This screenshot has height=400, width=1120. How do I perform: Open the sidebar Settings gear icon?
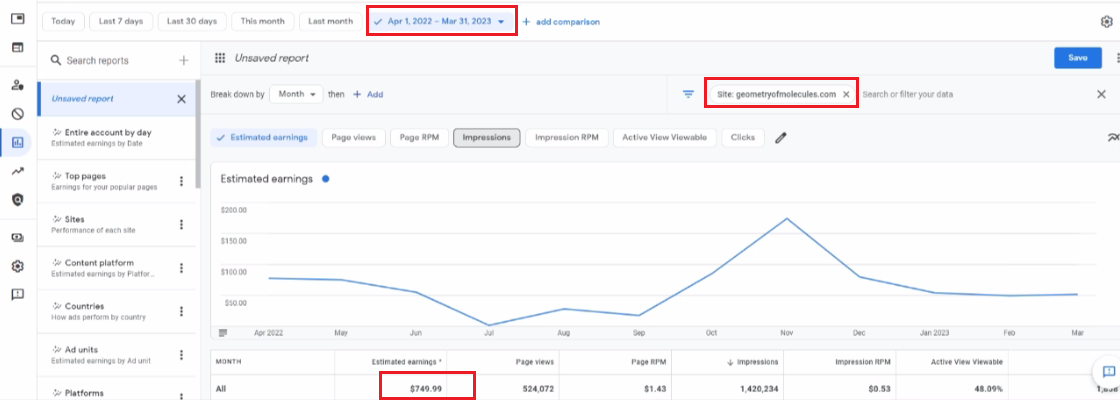[18, 266]
